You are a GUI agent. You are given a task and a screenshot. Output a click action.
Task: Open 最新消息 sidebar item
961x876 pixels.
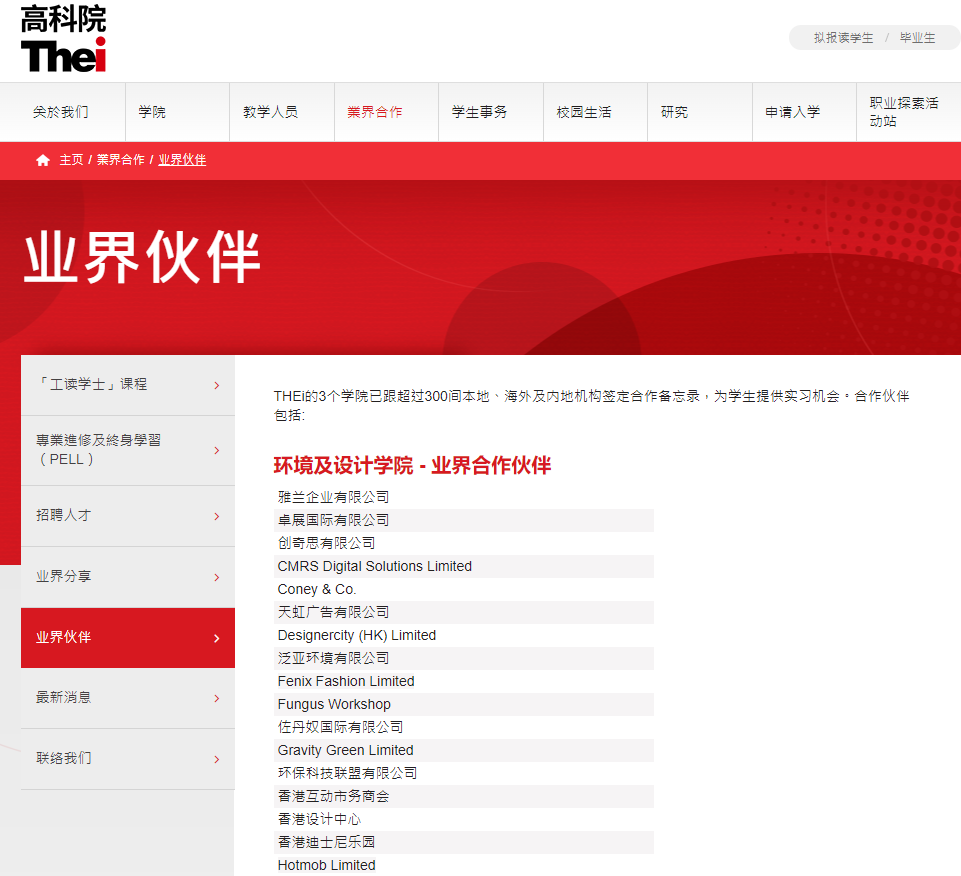[127, 698]
